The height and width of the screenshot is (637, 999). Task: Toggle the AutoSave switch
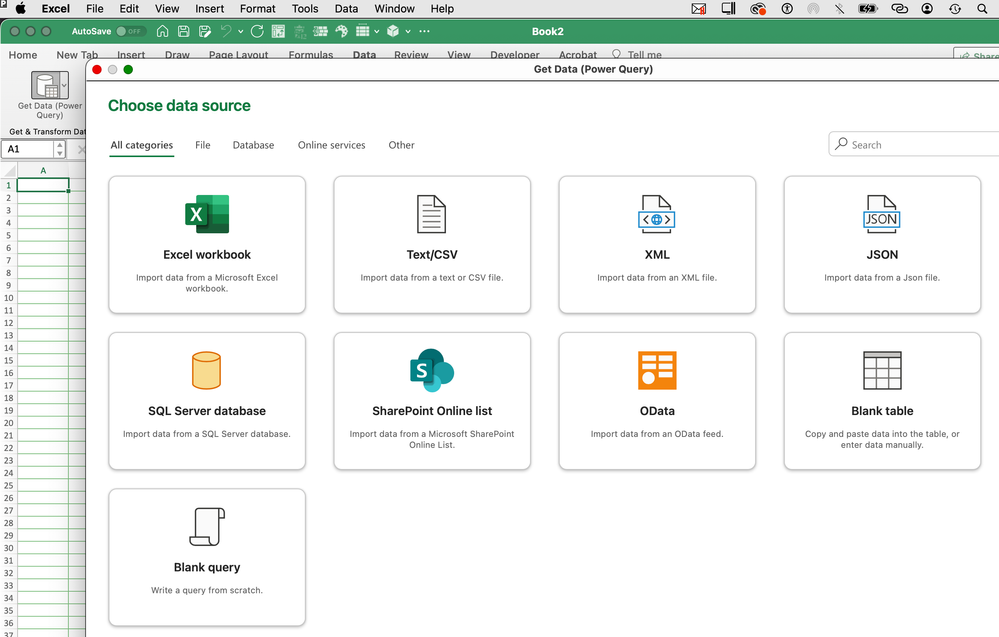click(x=131, y=31)
